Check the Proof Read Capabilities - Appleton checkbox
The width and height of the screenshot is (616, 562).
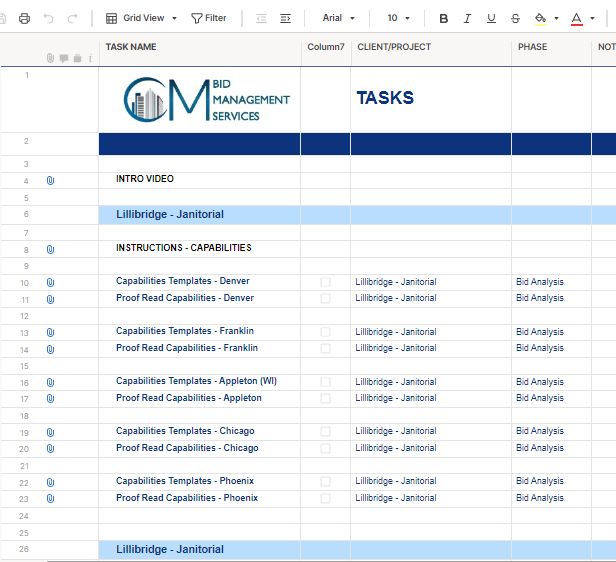point(325,398)
